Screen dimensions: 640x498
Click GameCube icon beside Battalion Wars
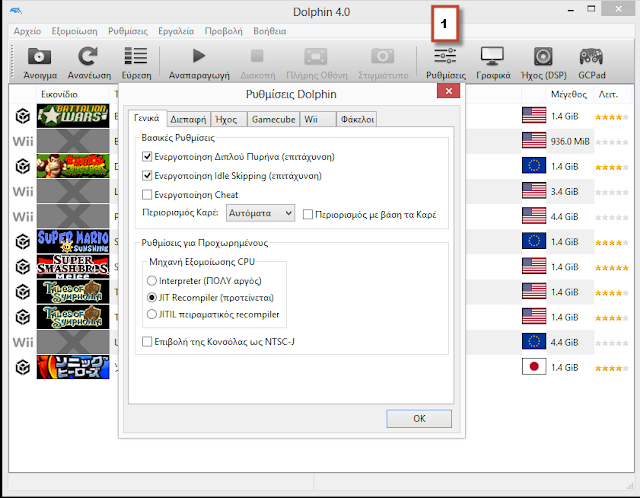coord(23,116)
